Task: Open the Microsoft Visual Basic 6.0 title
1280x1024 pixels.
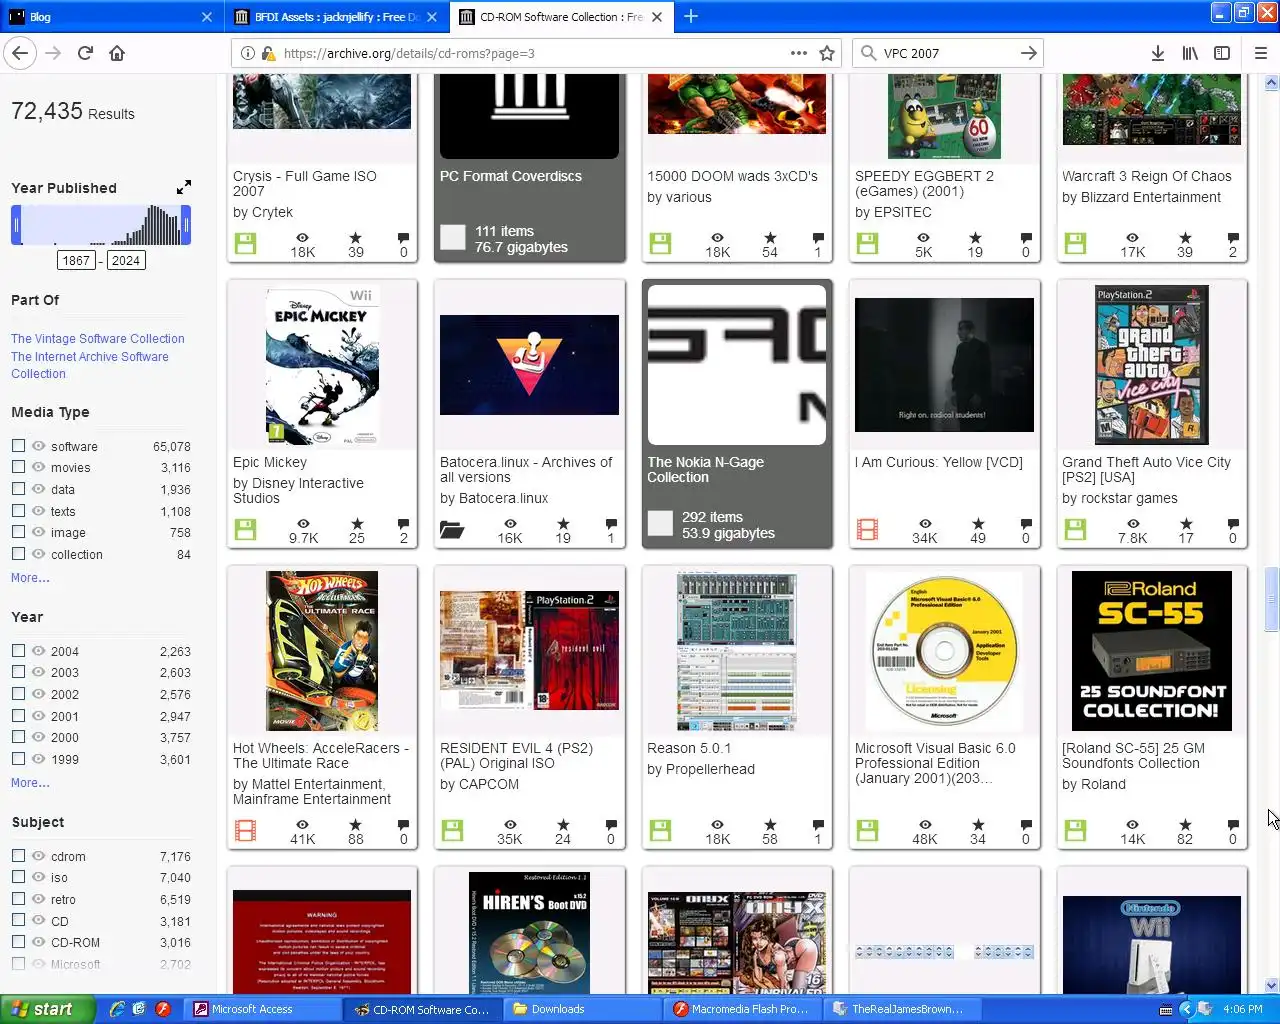Action: pos(935,762)
